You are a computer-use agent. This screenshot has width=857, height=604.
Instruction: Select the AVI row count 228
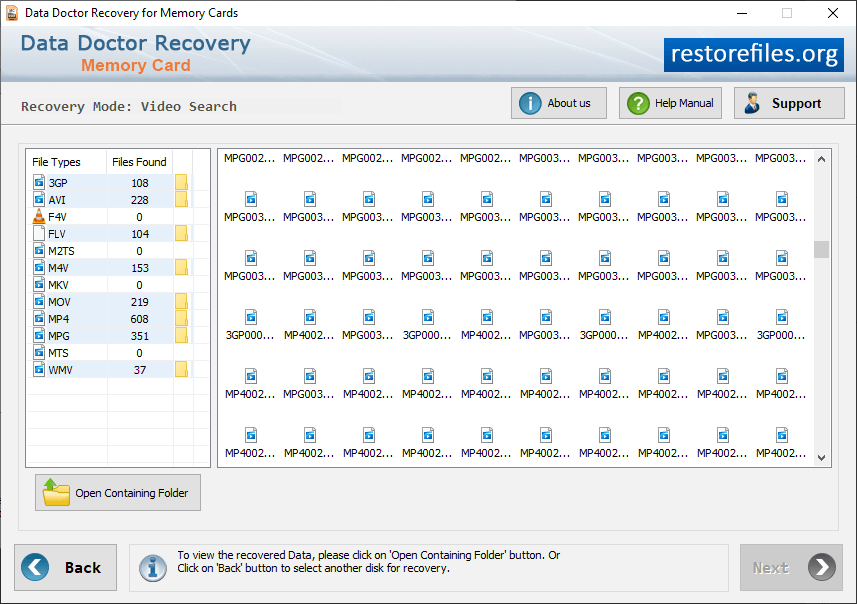pos(140,200)
